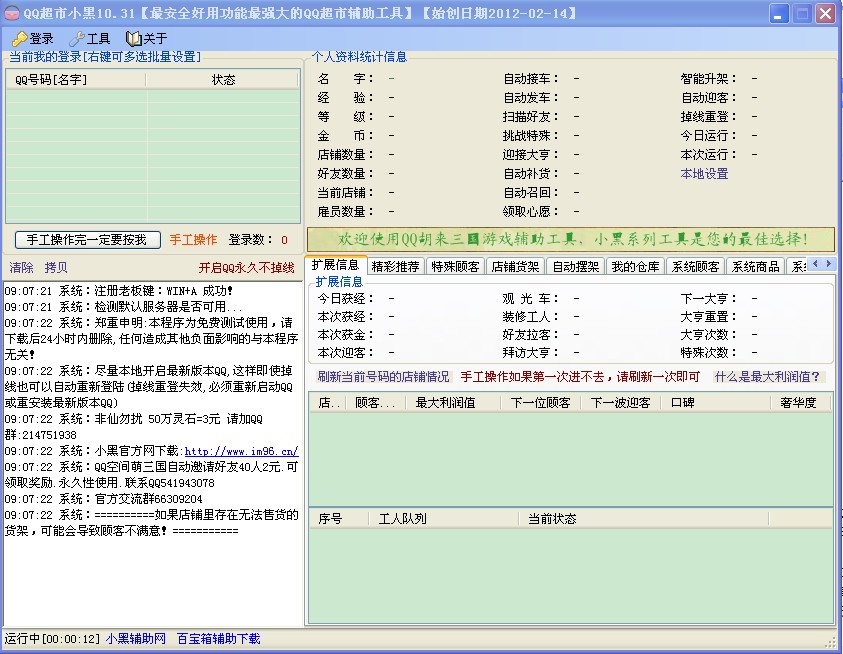Open the 工具 menu
The width and height of the screenshot is (843, 654).
(90, 39)
